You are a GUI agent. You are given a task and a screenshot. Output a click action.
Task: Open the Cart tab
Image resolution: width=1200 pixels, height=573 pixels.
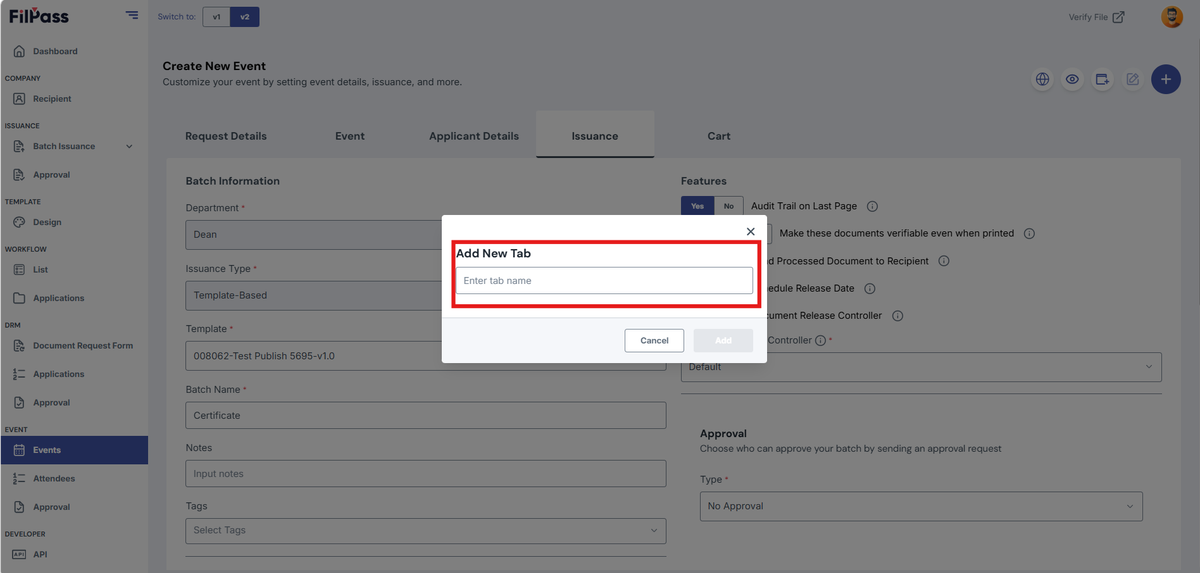click(719, 136)
